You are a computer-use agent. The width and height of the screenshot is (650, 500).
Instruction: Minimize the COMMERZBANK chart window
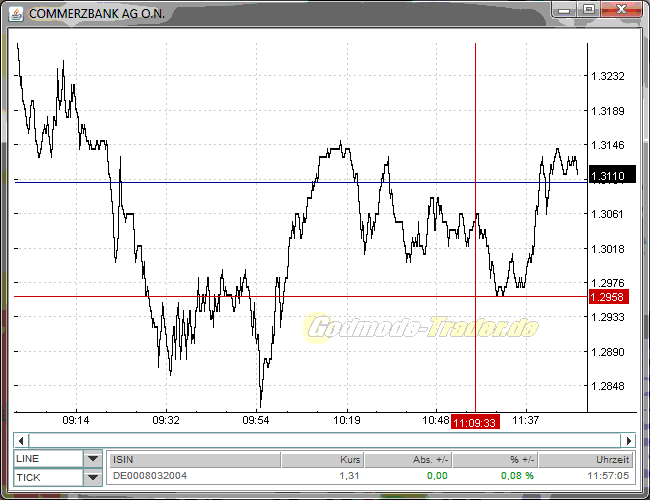564,10
